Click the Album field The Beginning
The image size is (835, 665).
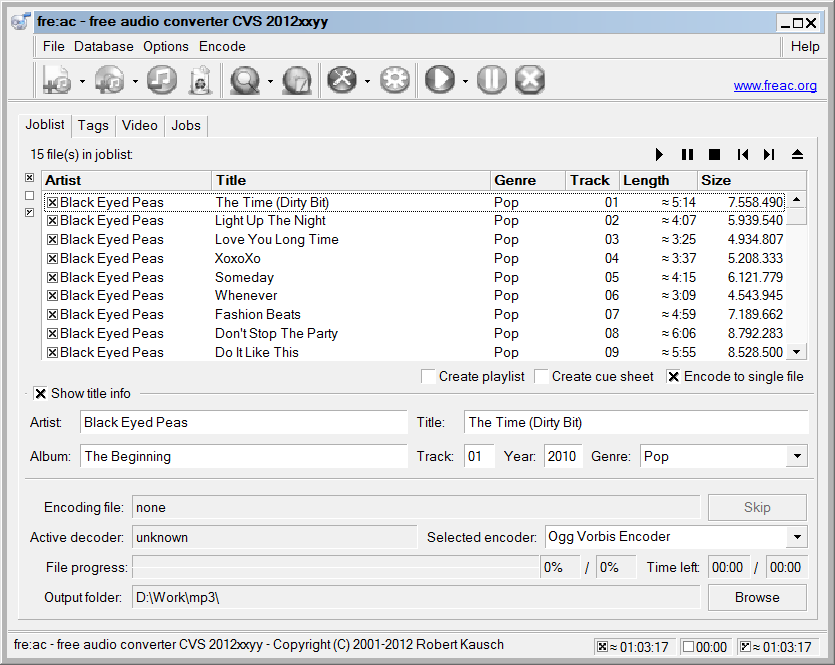click(244, 456)
